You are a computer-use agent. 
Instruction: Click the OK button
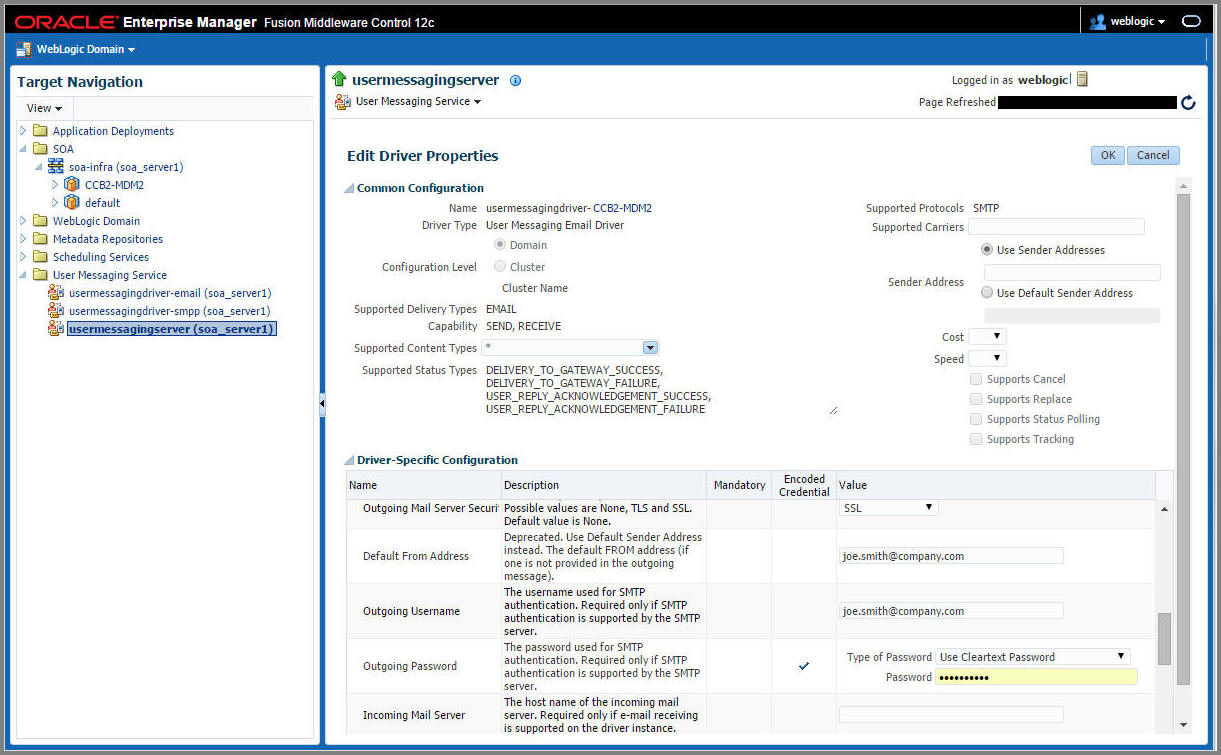pyautogui.click(x=1107, y=155)
